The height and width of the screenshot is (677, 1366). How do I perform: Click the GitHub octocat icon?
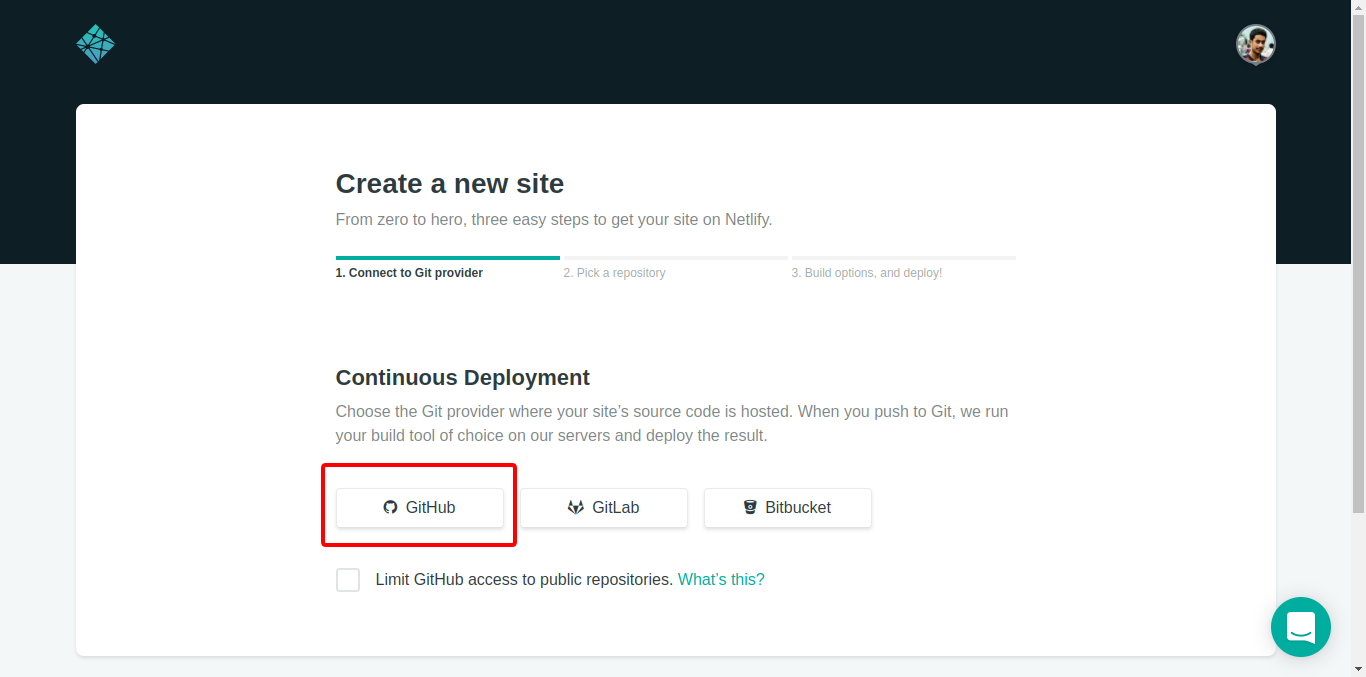click(390, 508)
